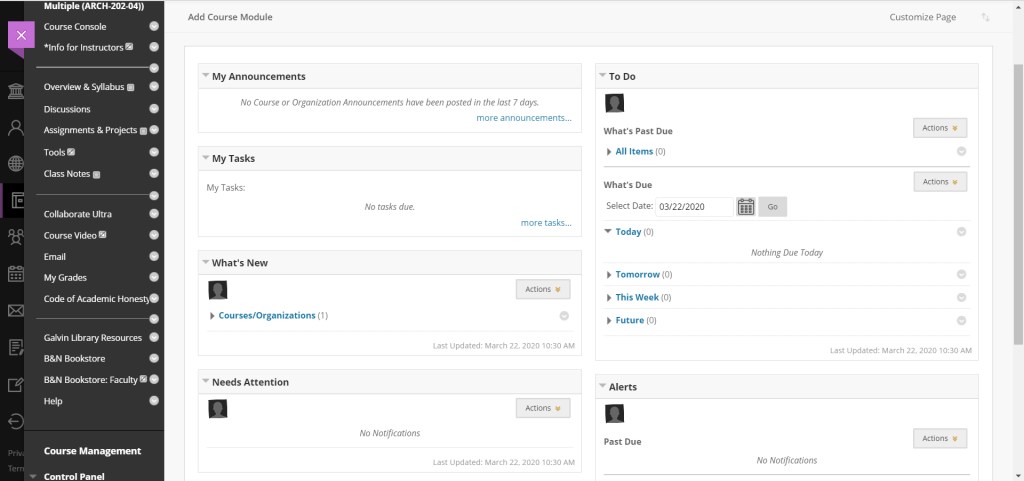
Task: Open the Messages envelope icon
Action: click(16, 310)
